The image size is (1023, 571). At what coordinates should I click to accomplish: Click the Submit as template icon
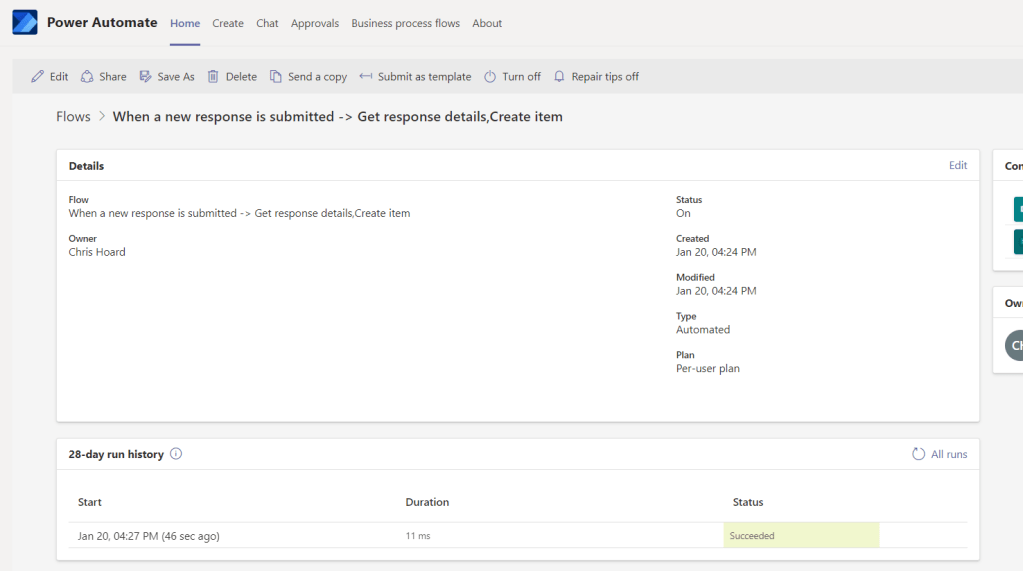(x=366, y=77)
